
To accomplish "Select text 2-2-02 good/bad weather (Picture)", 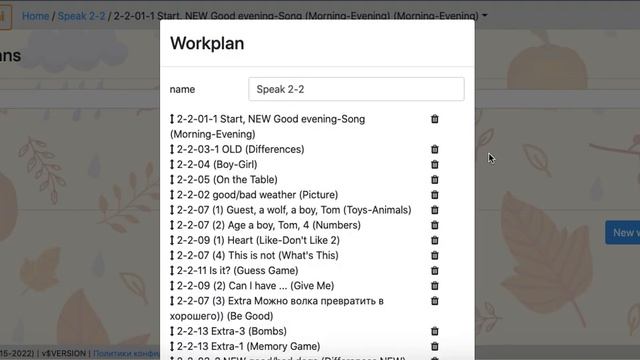I will (x=257, y=195).
